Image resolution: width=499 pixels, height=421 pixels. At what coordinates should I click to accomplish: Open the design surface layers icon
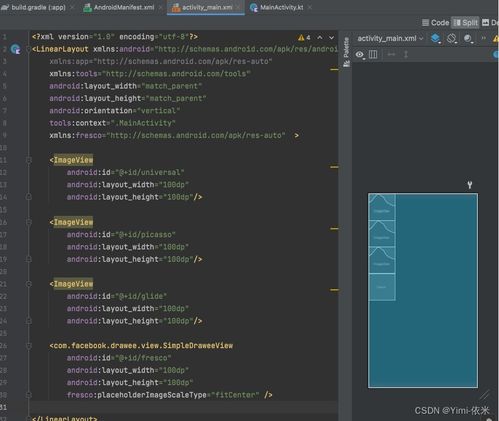[435, 39]
